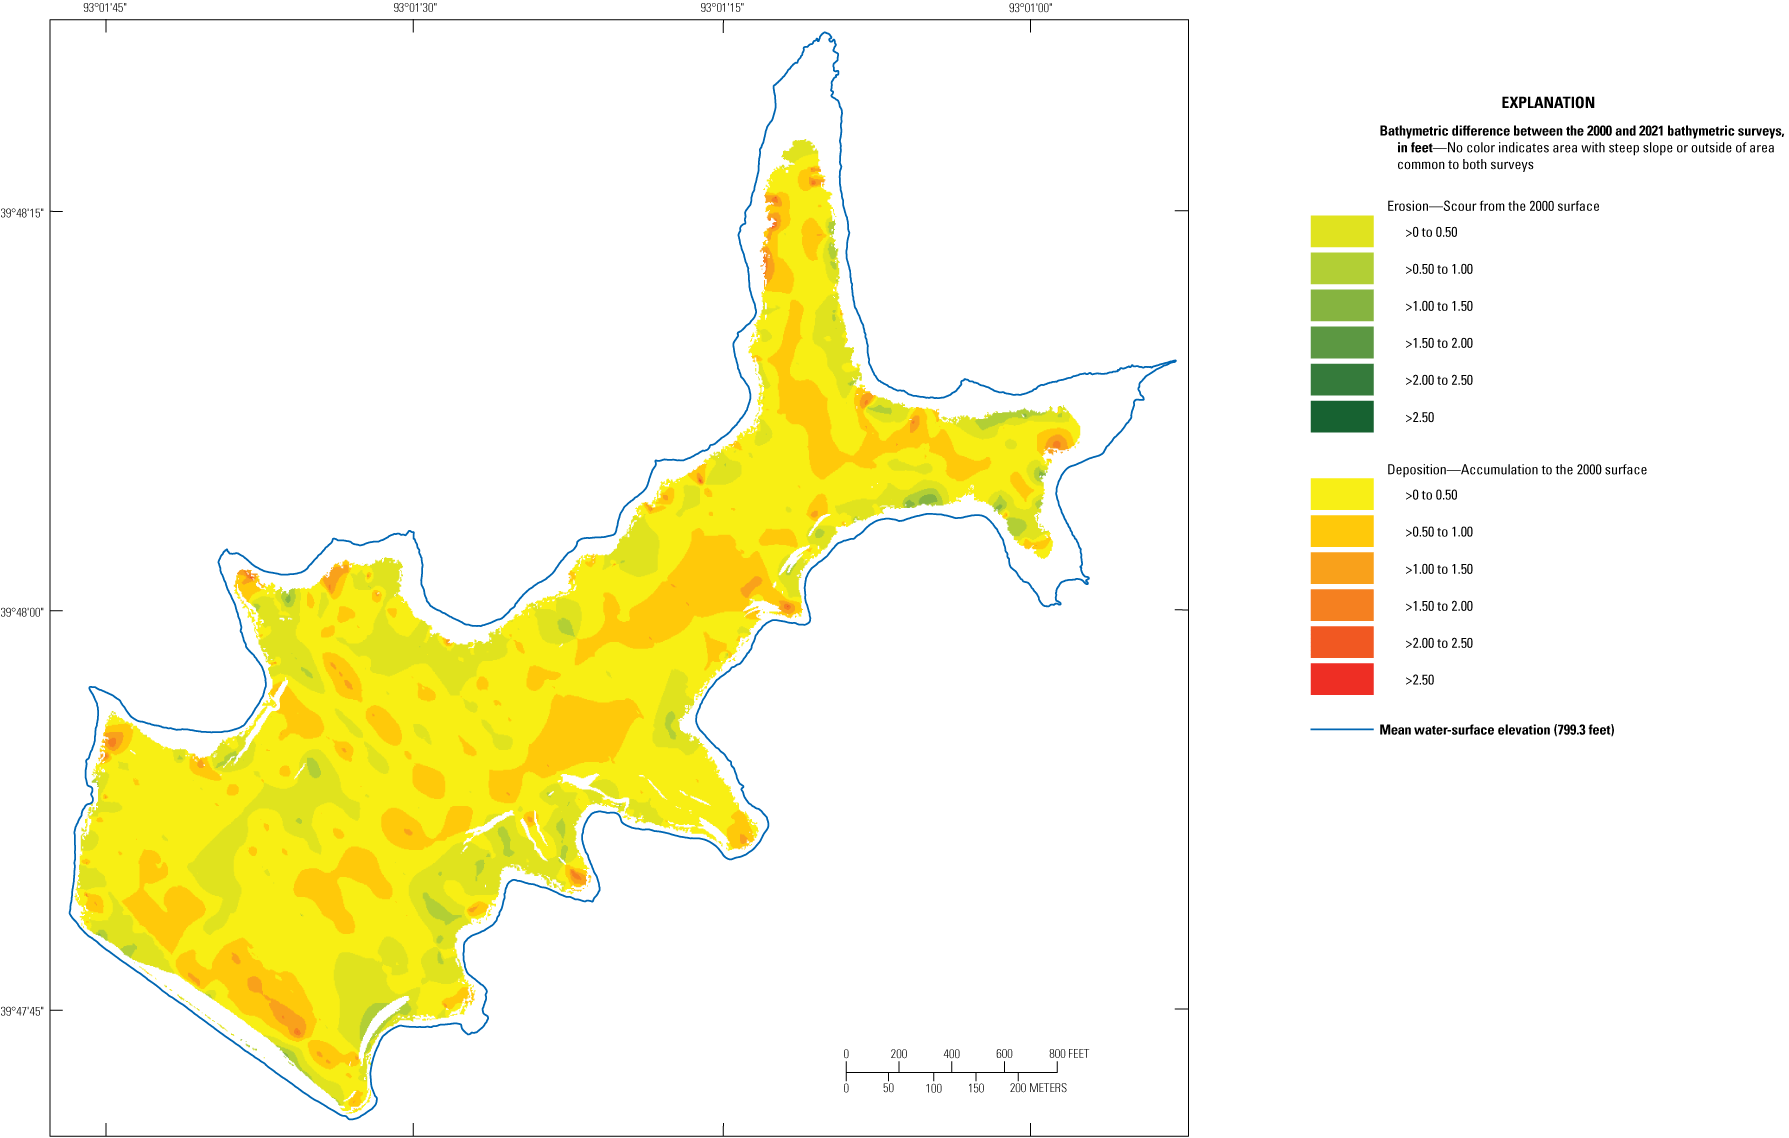Select the deposition >1.50 to 2.00 swatch
The height and width of the screenshot is (1138, 1789).
point(1341,606)
